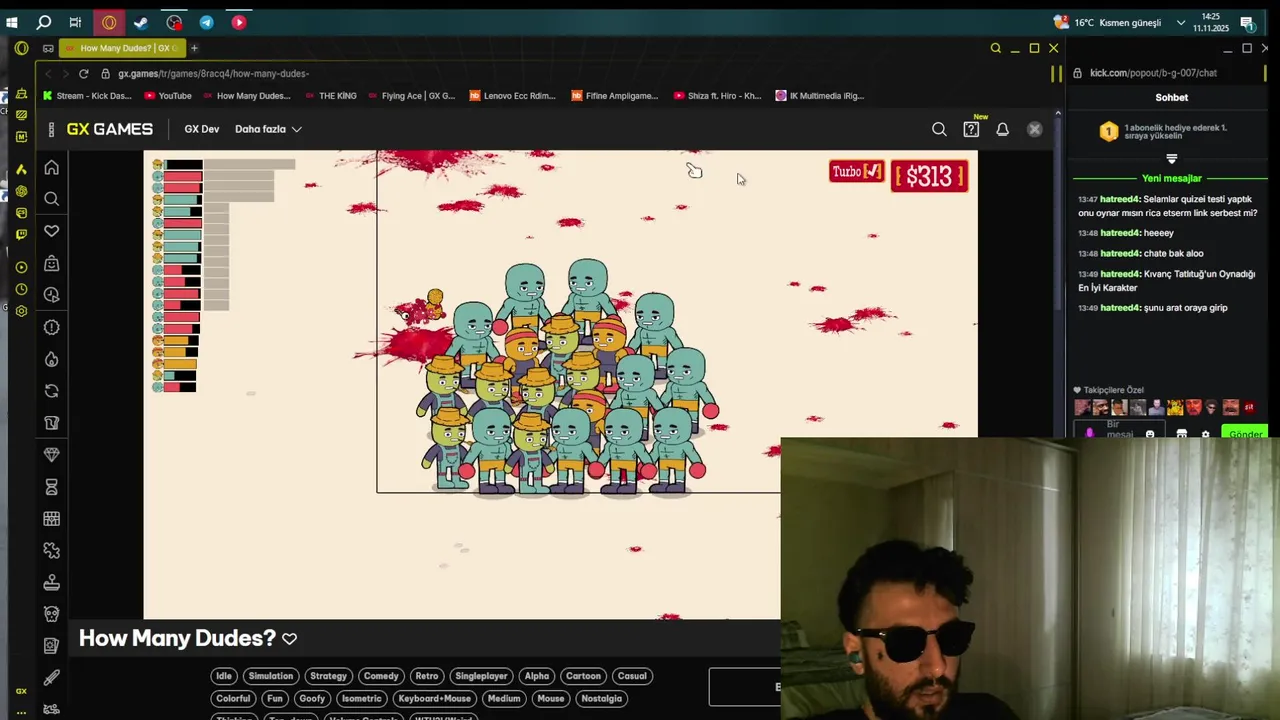Open the Steam taskbar icon

(141, 22)
